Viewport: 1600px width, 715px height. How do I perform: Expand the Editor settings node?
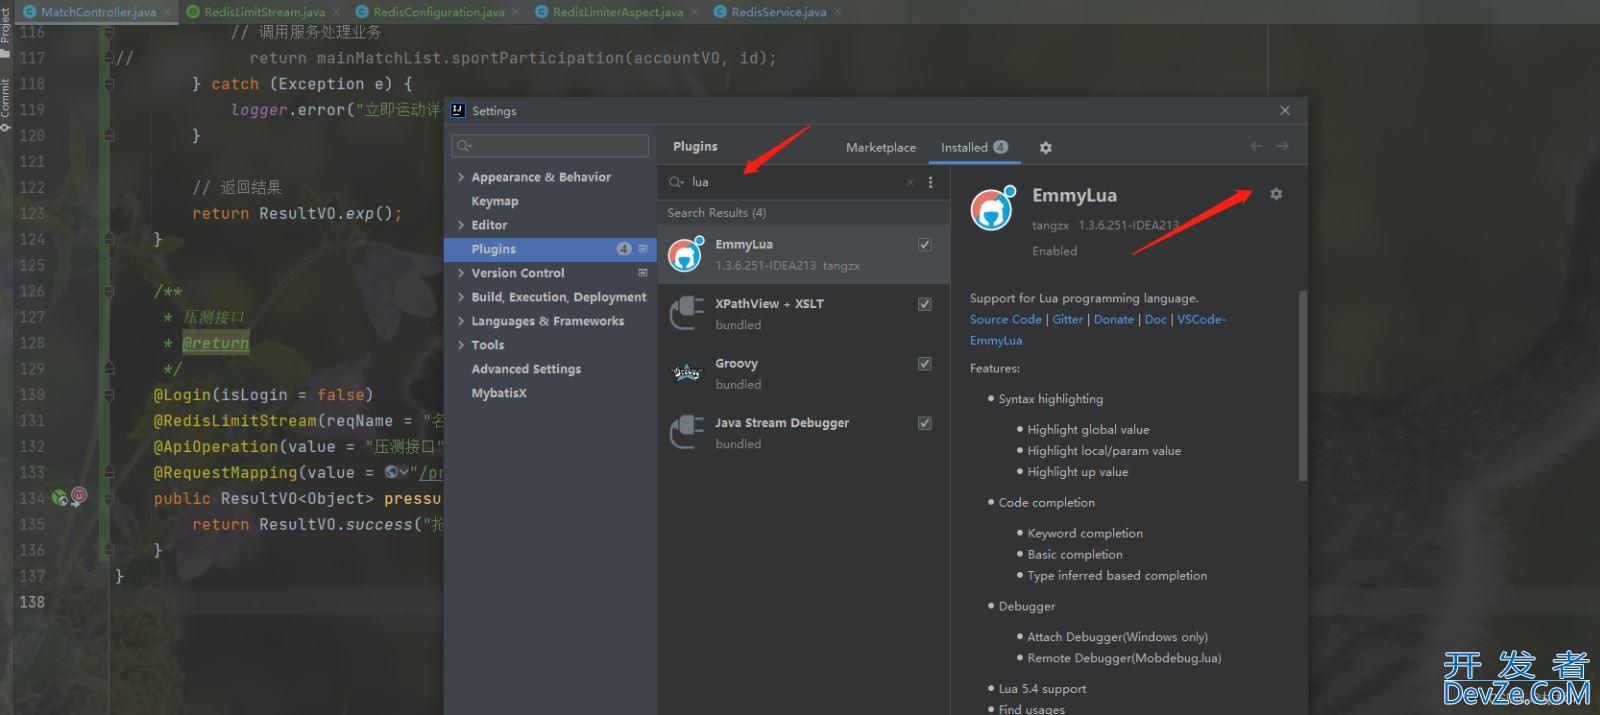pyautogui.click(x=461, y=225)
